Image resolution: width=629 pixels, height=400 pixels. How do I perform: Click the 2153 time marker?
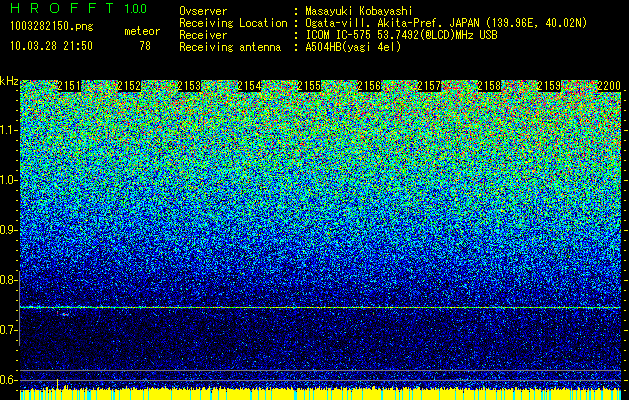(189, 86)
